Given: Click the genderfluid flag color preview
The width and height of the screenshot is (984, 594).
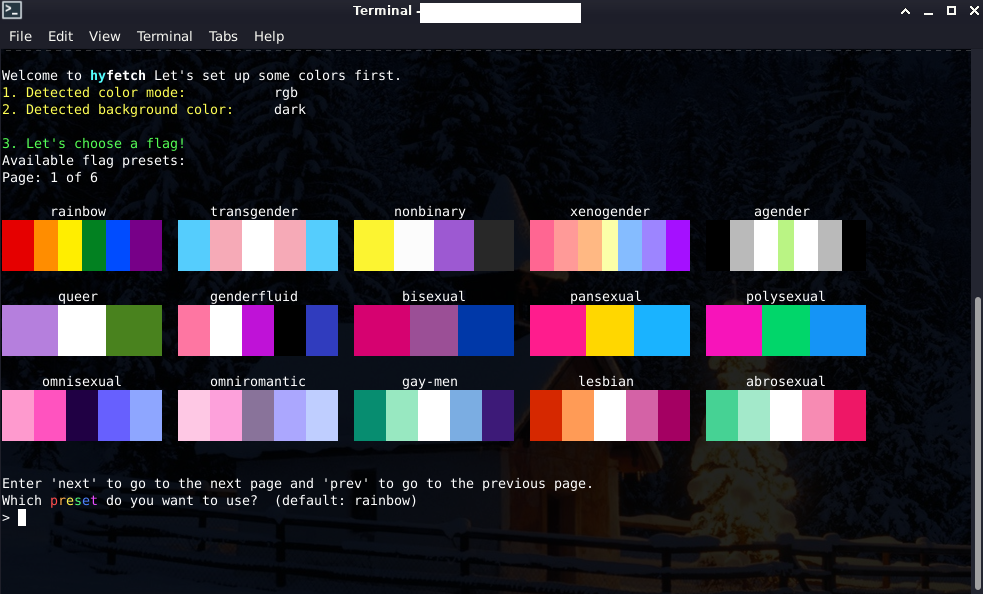Looking at the screenshot, I should (x=258, y=331).
